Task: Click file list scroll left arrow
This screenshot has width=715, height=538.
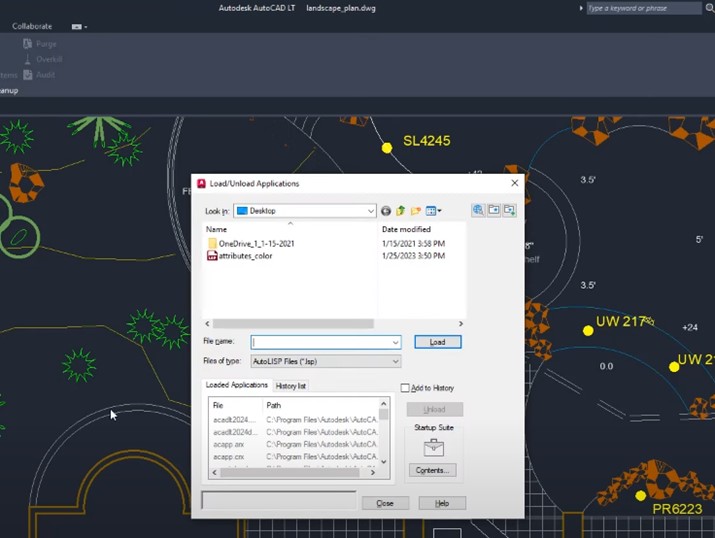Action: [x=207, y=323]
